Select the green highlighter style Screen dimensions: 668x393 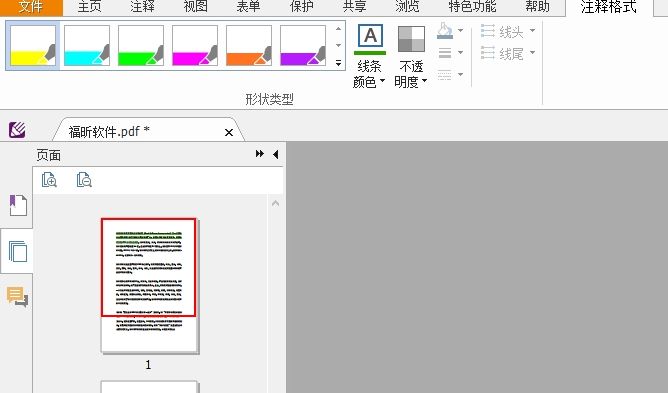click(x=141, y=46)
